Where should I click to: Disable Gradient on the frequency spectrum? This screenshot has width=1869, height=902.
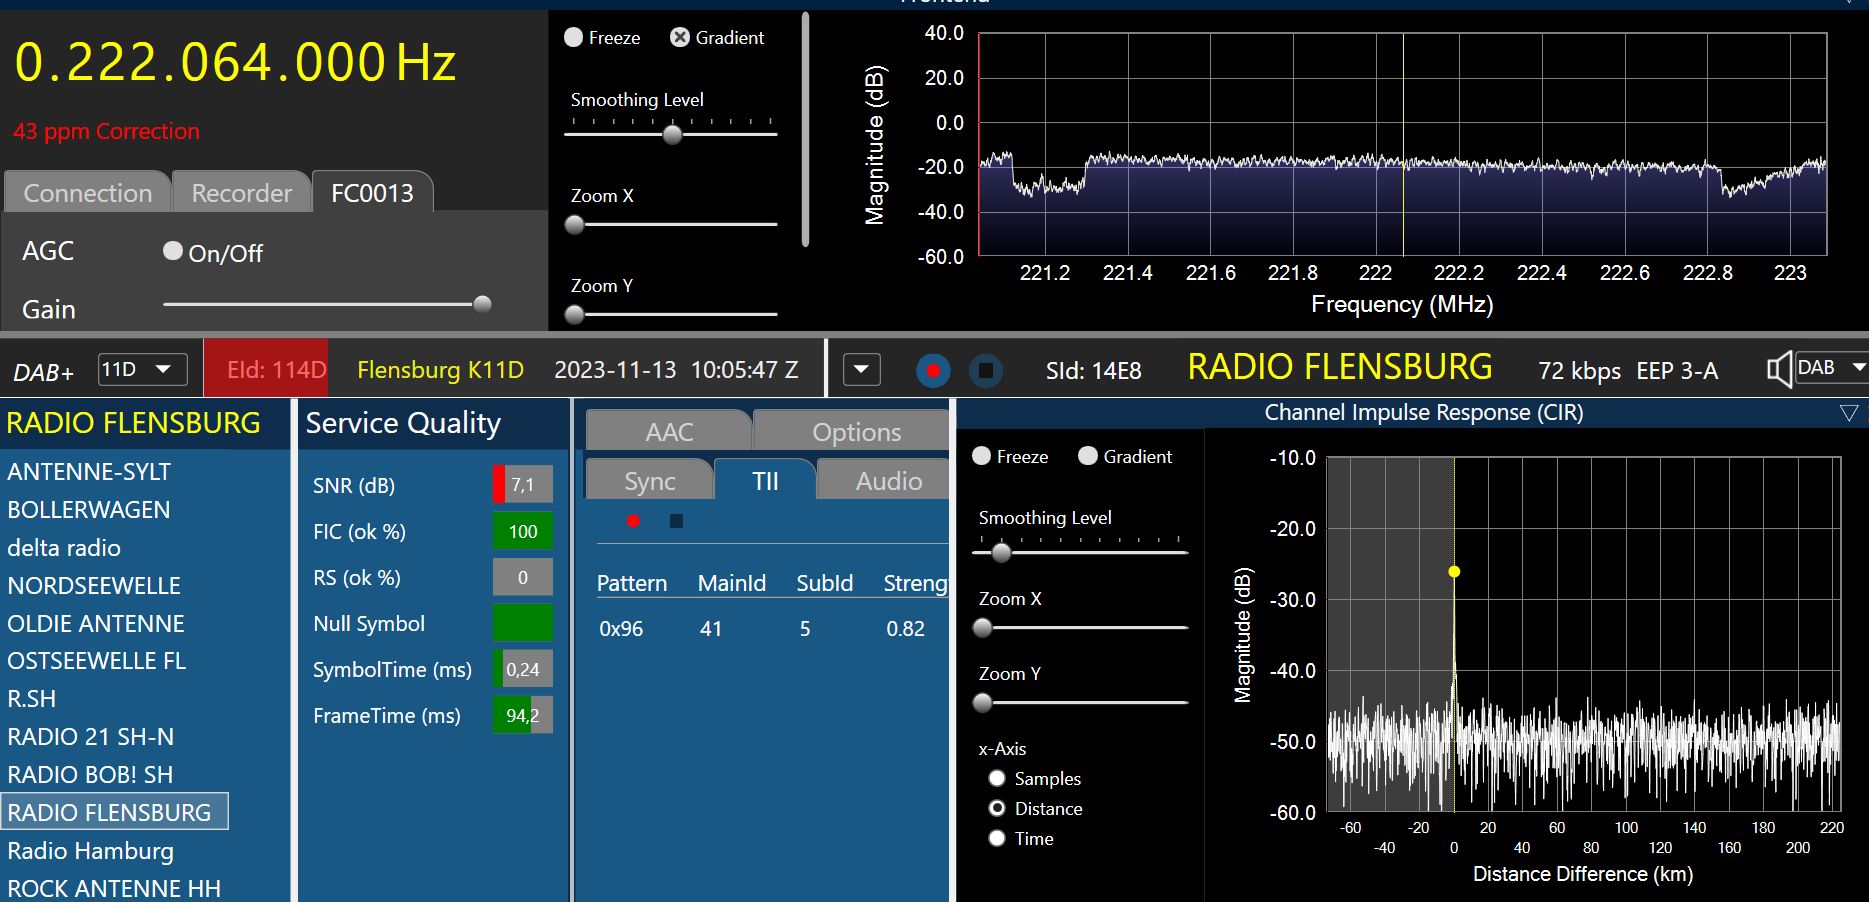click(680, 38)
